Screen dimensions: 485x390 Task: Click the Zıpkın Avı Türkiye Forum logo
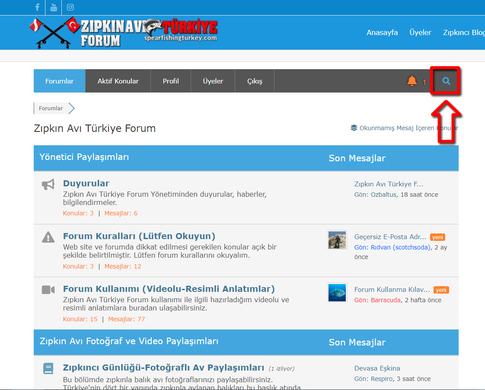124,33
